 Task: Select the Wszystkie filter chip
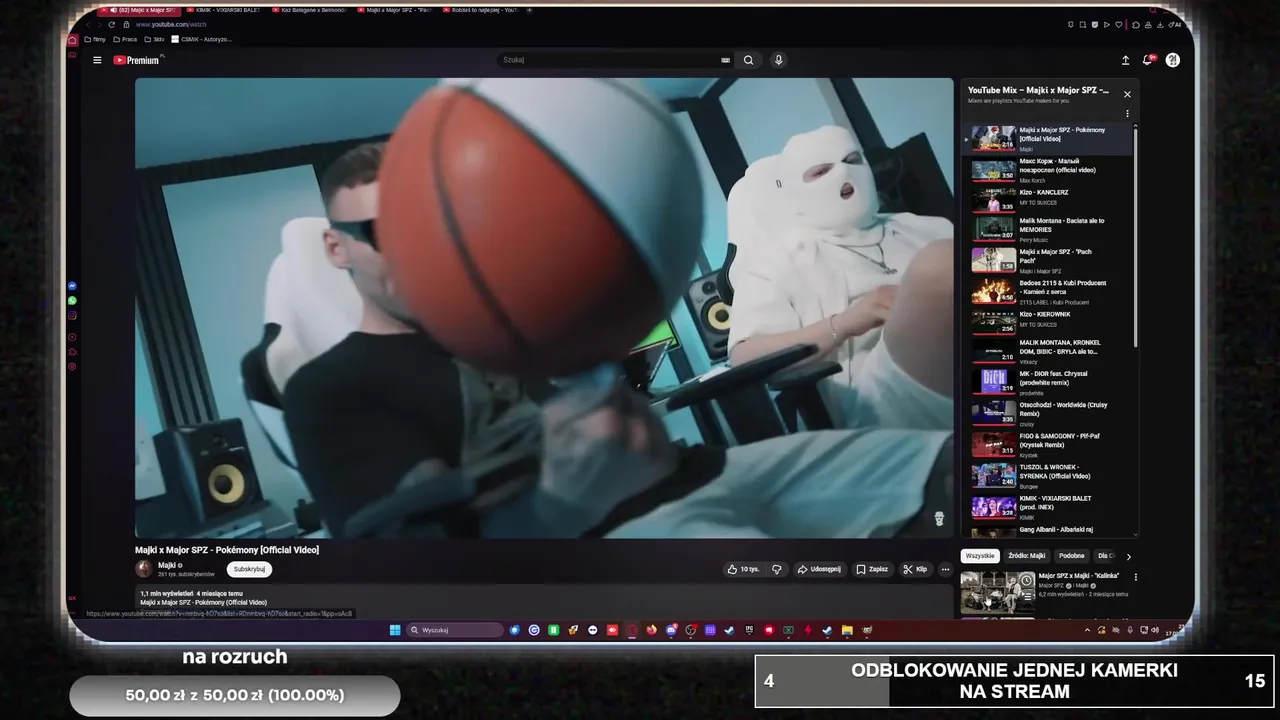coord(980,556)
